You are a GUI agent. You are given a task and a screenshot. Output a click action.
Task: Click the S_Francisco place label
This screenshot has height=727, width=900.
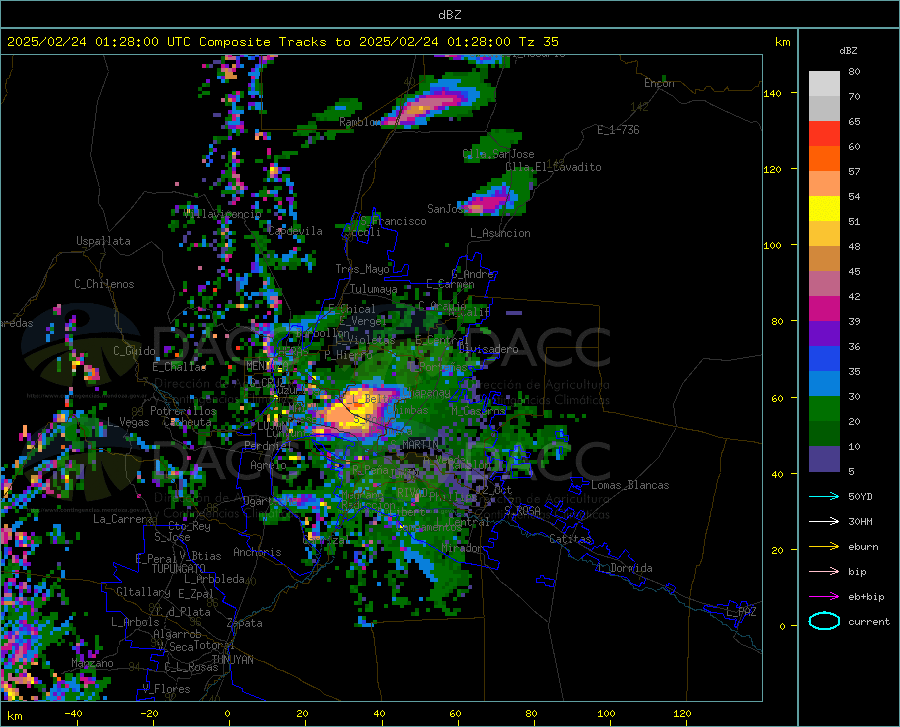[x=393, y=221]
